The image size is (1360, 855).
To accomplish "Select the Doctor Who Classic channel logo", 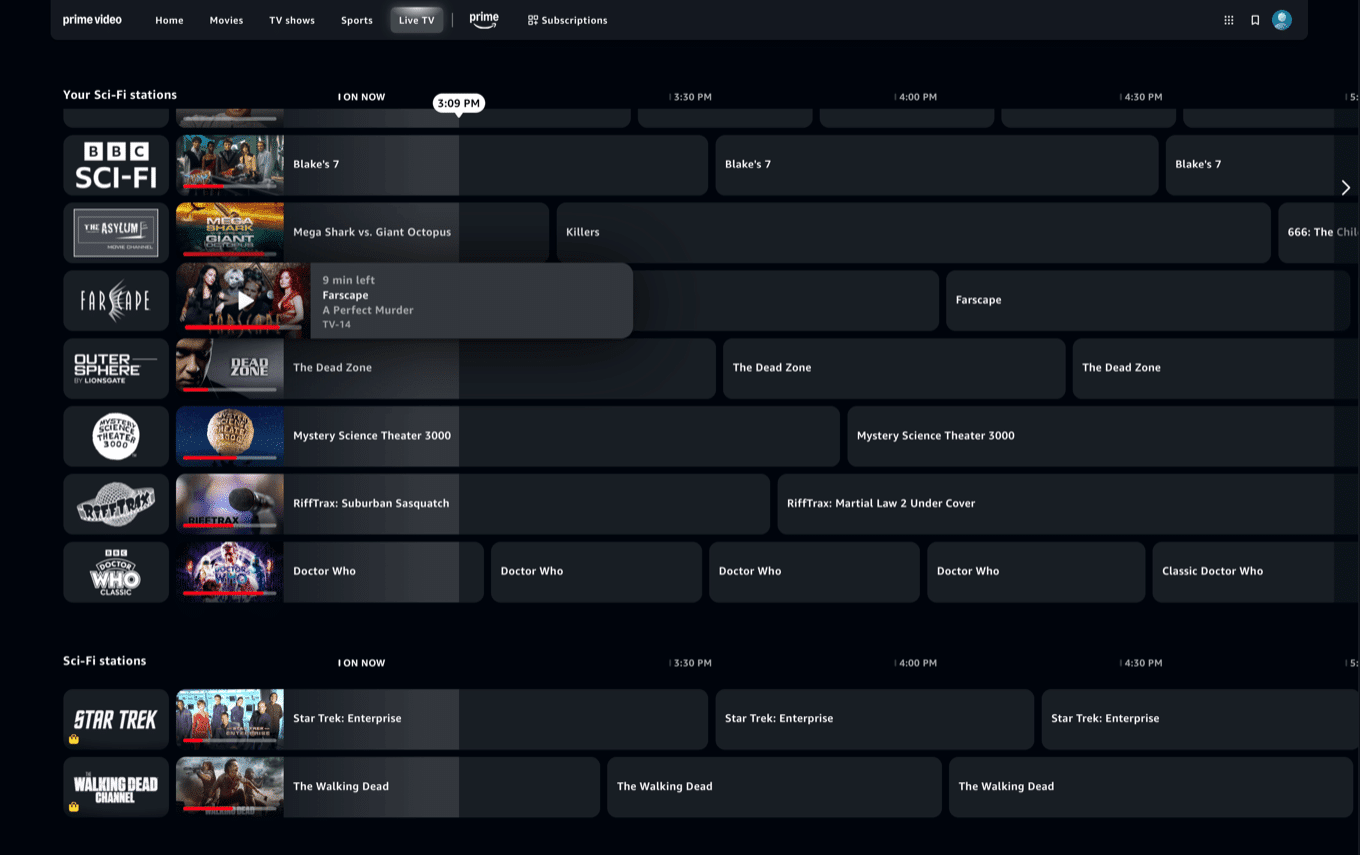I will click(116, 573).
